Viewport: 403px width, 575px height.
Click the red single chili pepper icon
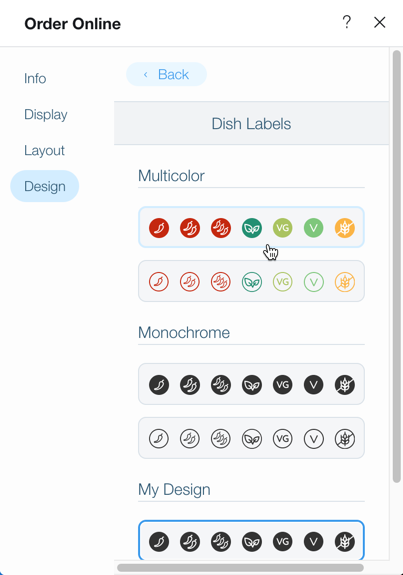point(159,228)
